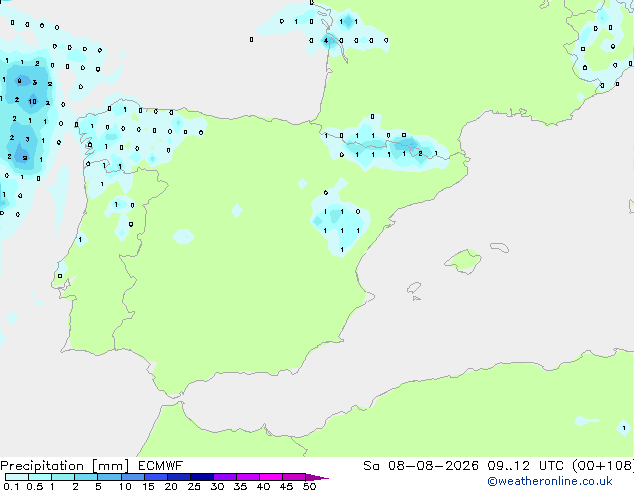The height and width of the screenshot is (490, 634).
Task: Select the 30–35 mm purple legend swatch
Action: 224,477
